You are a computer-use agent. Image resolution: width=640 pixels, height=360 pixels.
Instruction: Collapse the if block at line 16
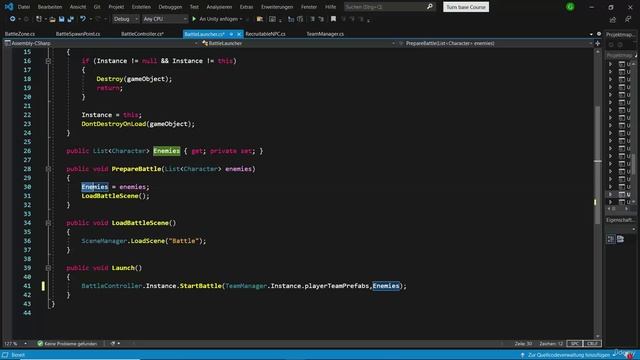click(x=48, y=61)
